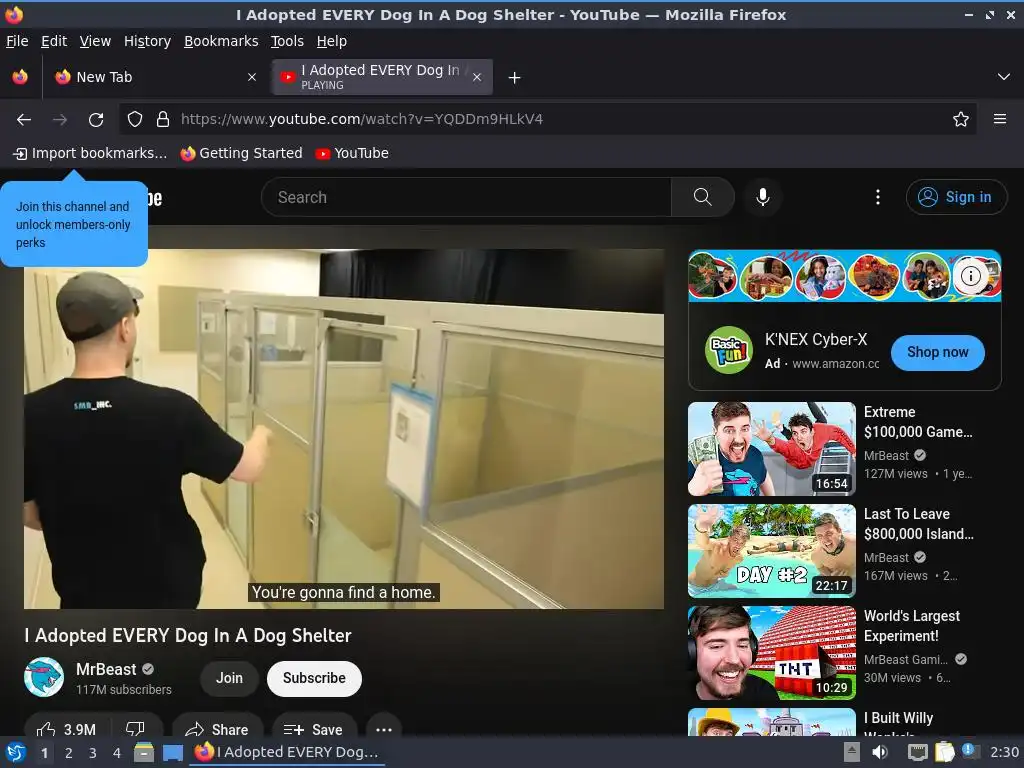Open Firefox View pinned icon

(x=20, y=77)
